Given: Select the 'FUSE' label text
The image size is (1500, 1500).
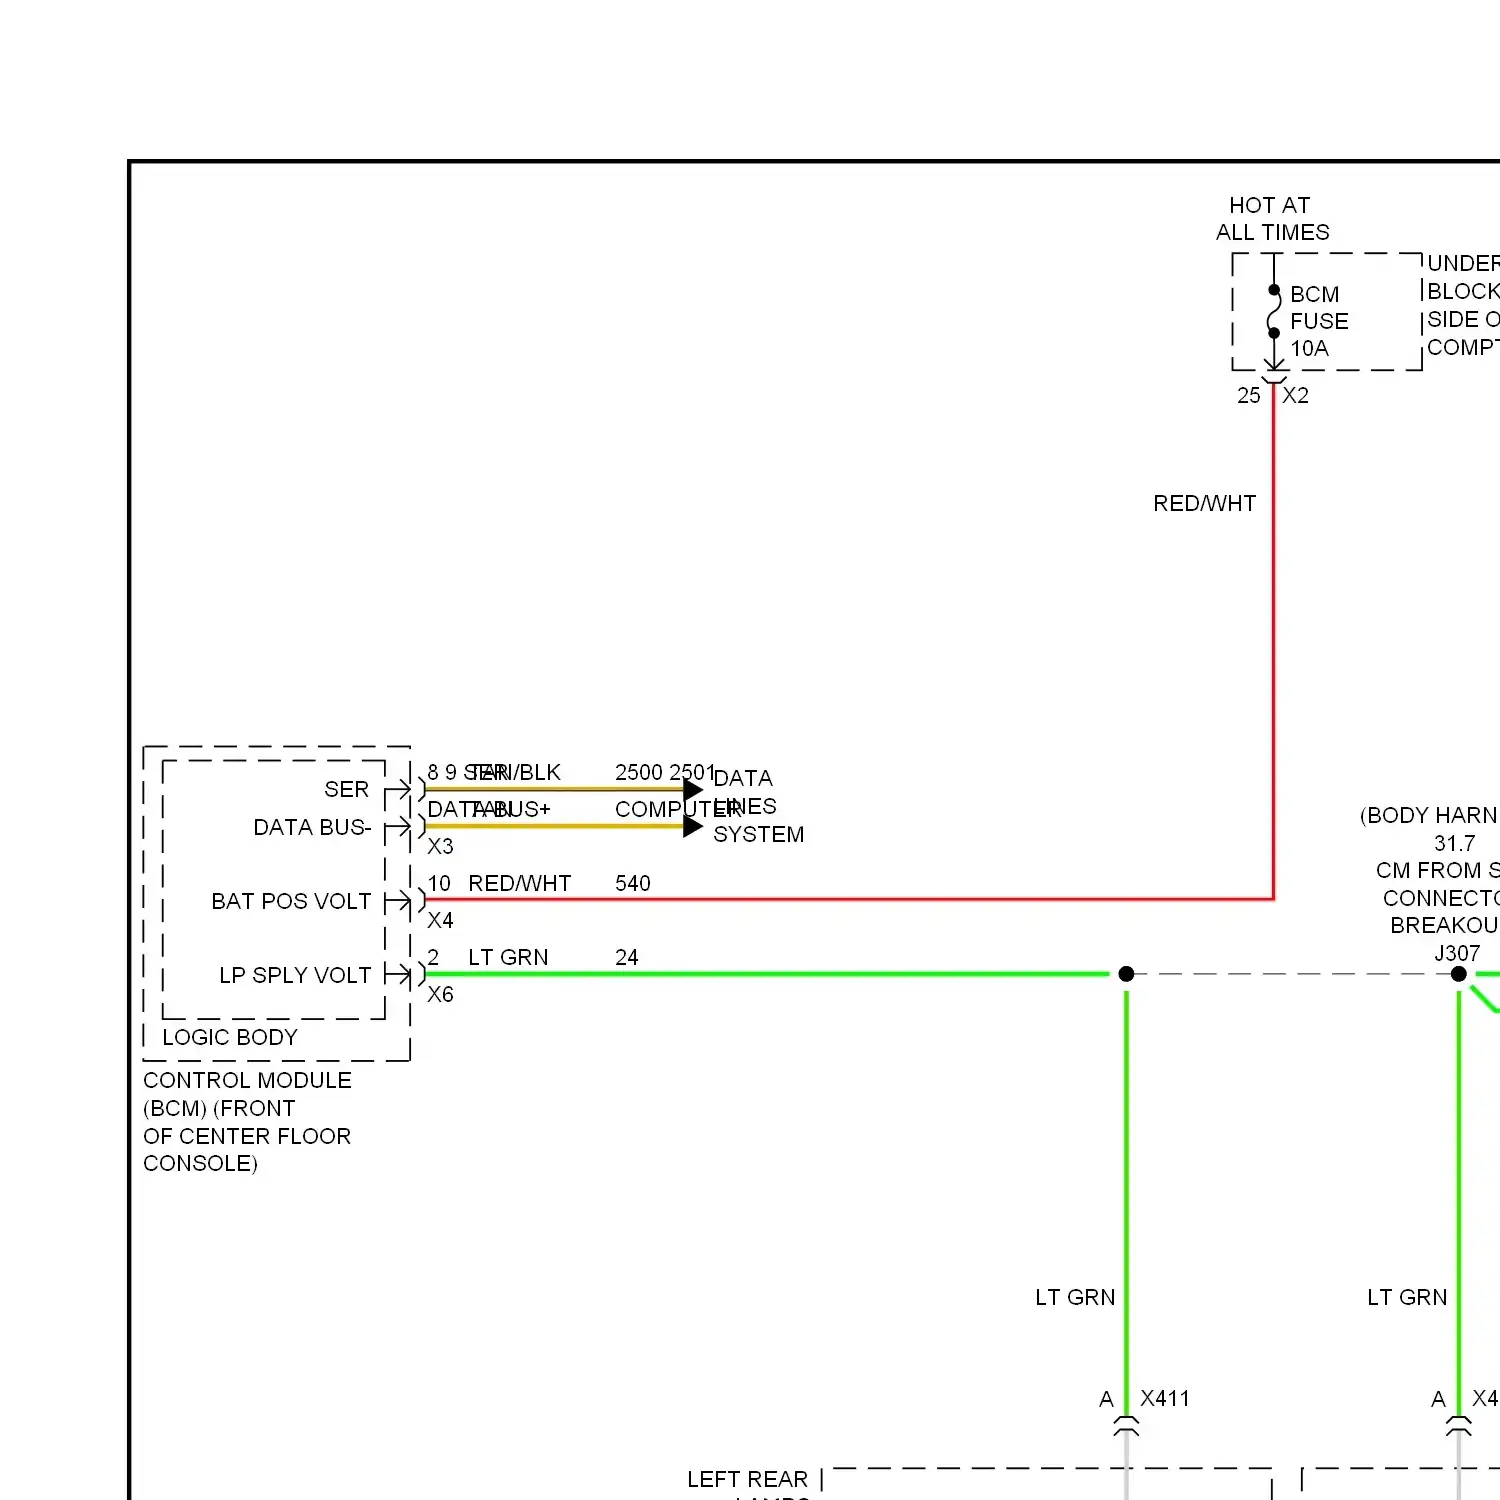Looking at the screenshot, I should pos(1319,321).
